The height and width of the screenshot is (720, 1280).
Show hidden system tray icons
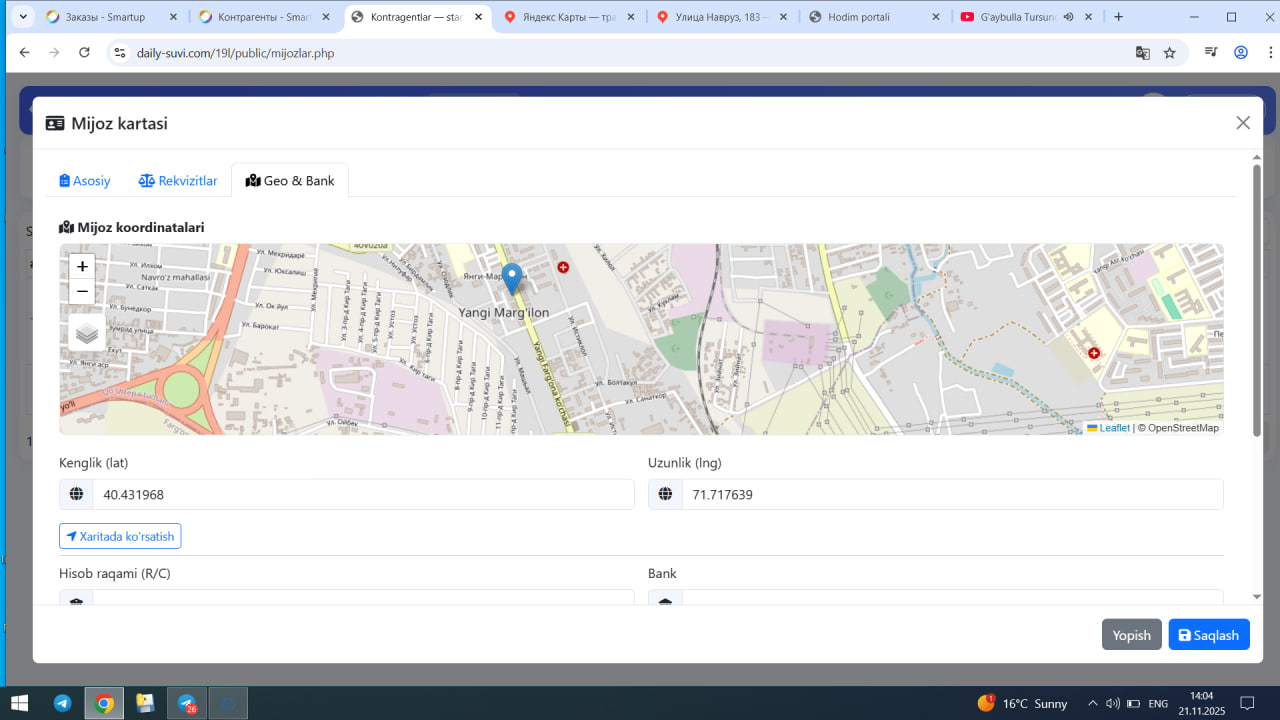[1092, 703]
